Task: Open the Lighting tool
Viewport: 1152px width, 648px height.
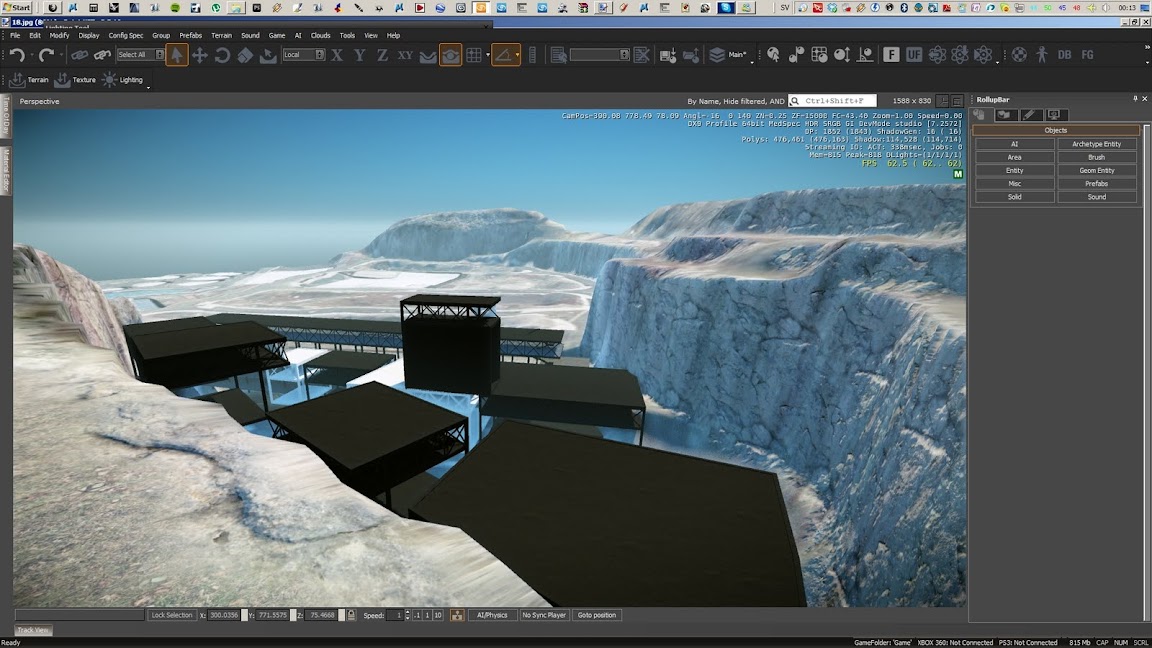Action: click(122, 80)
